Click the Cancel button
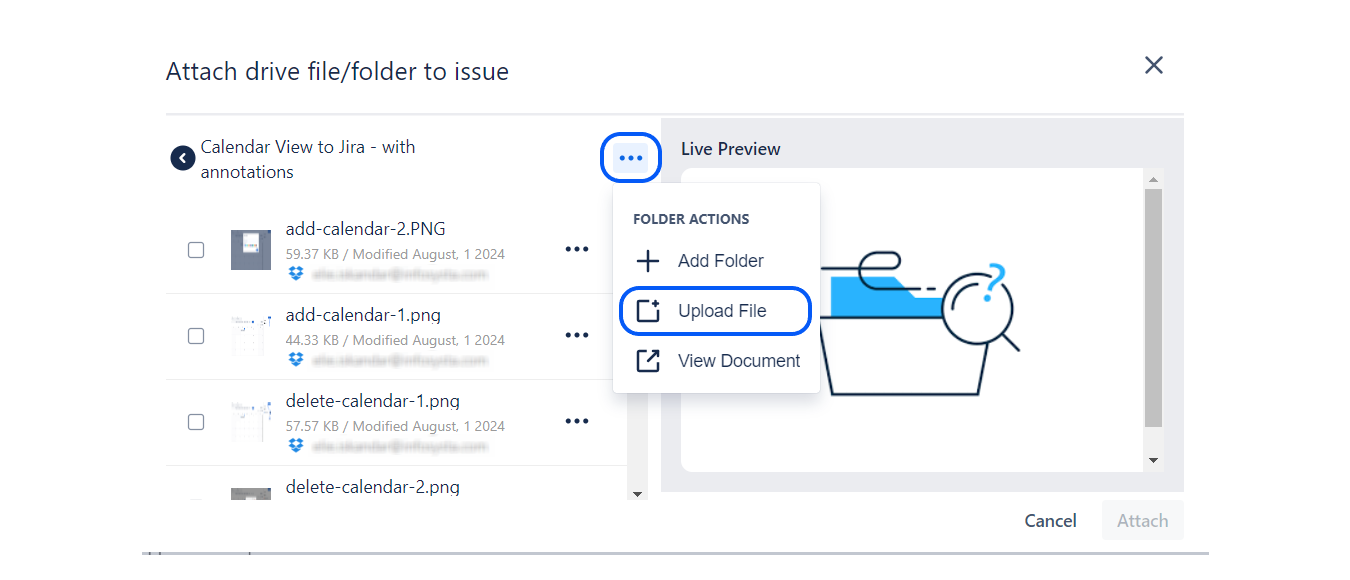This screenshot has height=580, width=1350. pyautogui.click(x=1050, y=521)
